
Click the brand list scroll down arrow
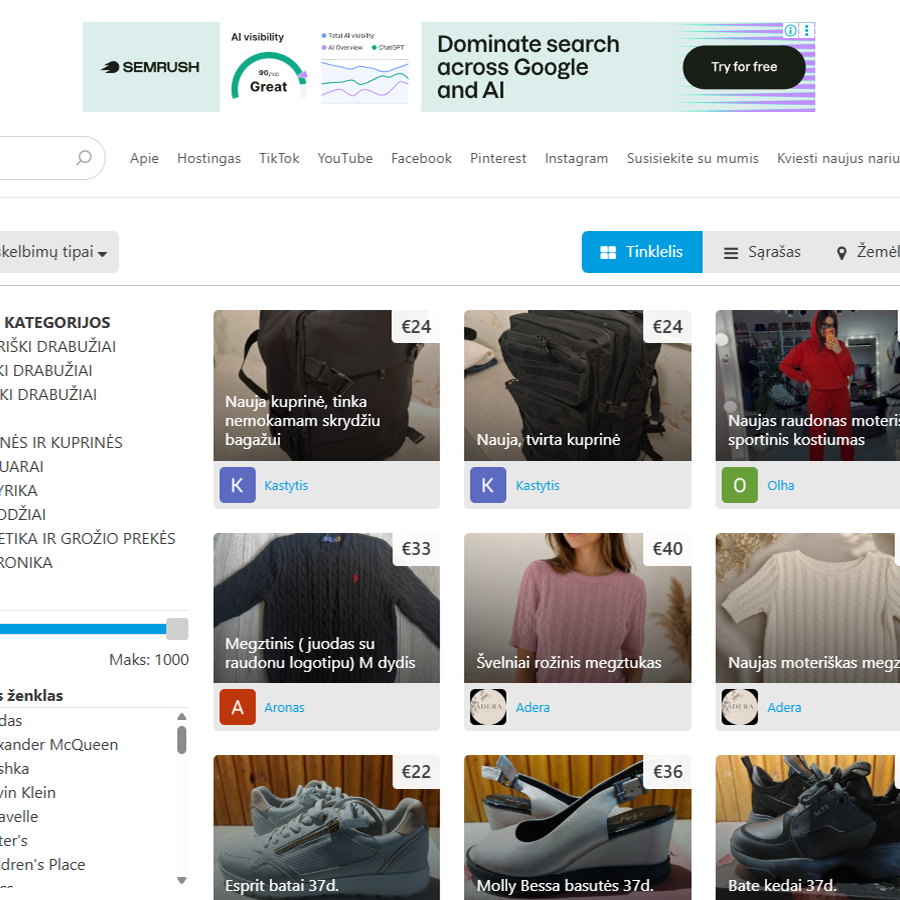(181, 880)
